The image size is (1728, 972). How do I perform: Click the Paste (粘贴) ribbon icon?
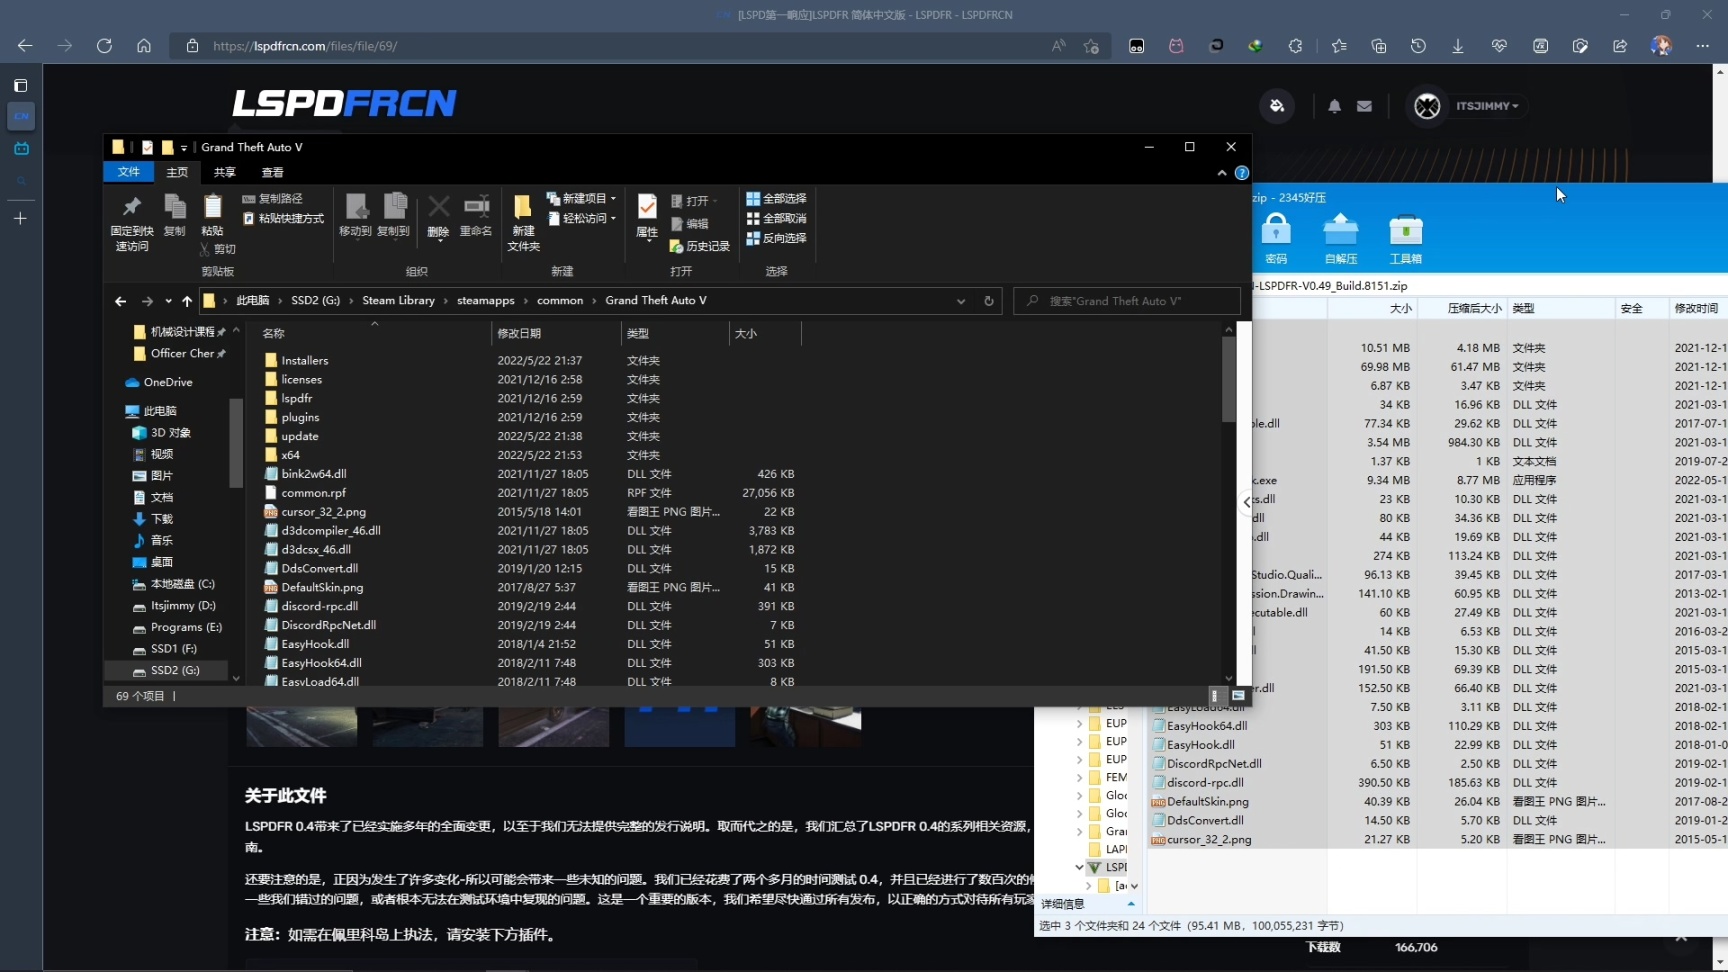[x=212, y=215]
